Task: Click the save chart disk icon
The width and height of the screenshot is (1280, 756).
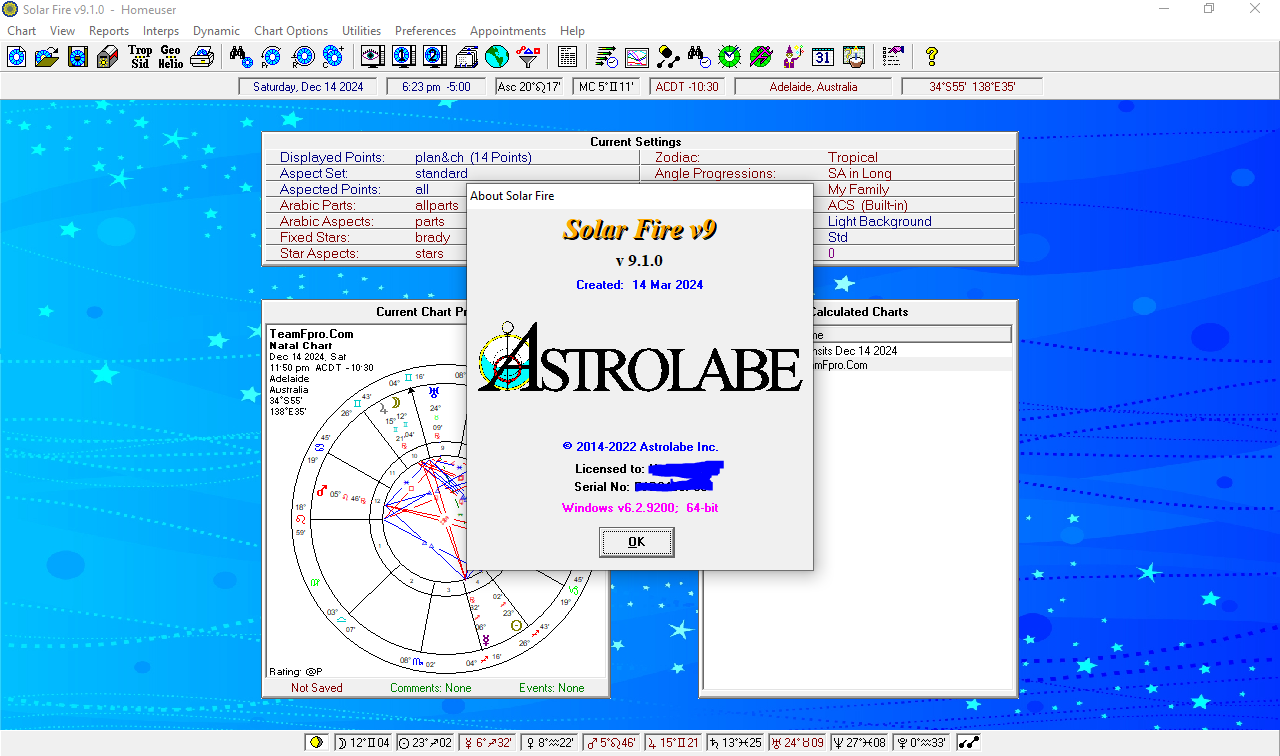Action: pos(77,56)
